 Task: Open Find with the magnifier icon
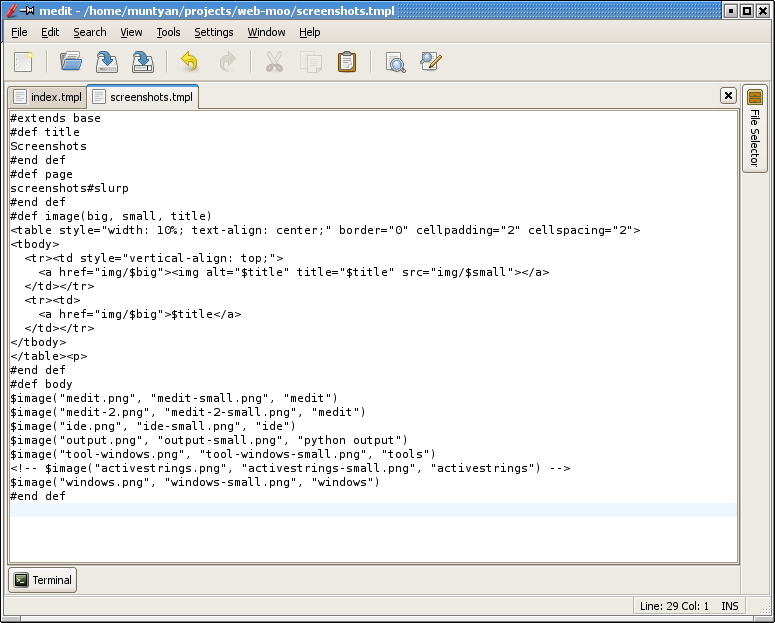tap(395, 62)
